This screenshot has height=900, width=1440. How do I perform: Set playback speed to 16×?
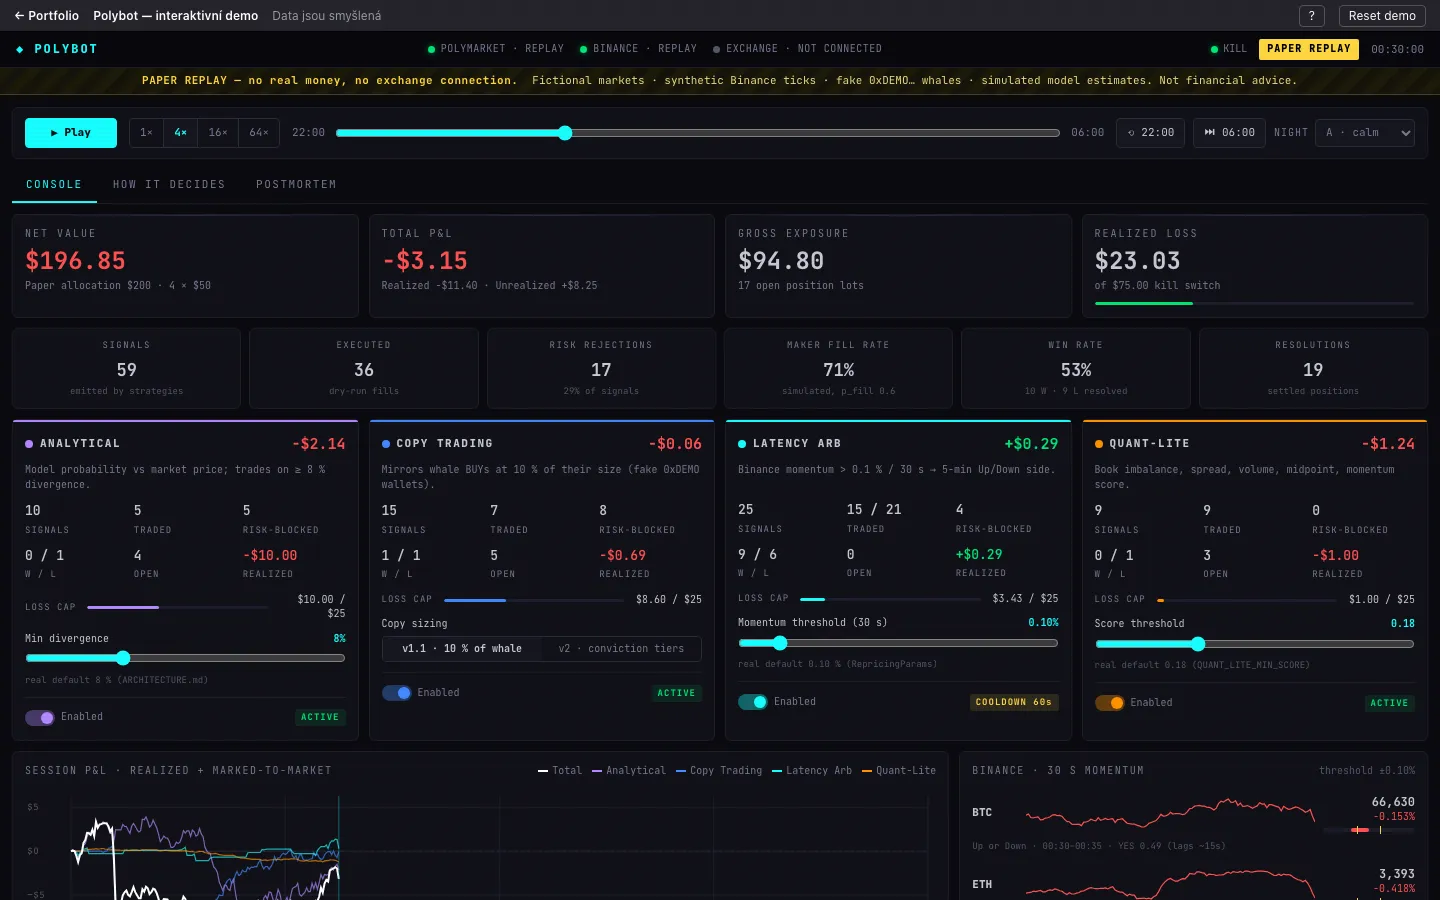218,132
